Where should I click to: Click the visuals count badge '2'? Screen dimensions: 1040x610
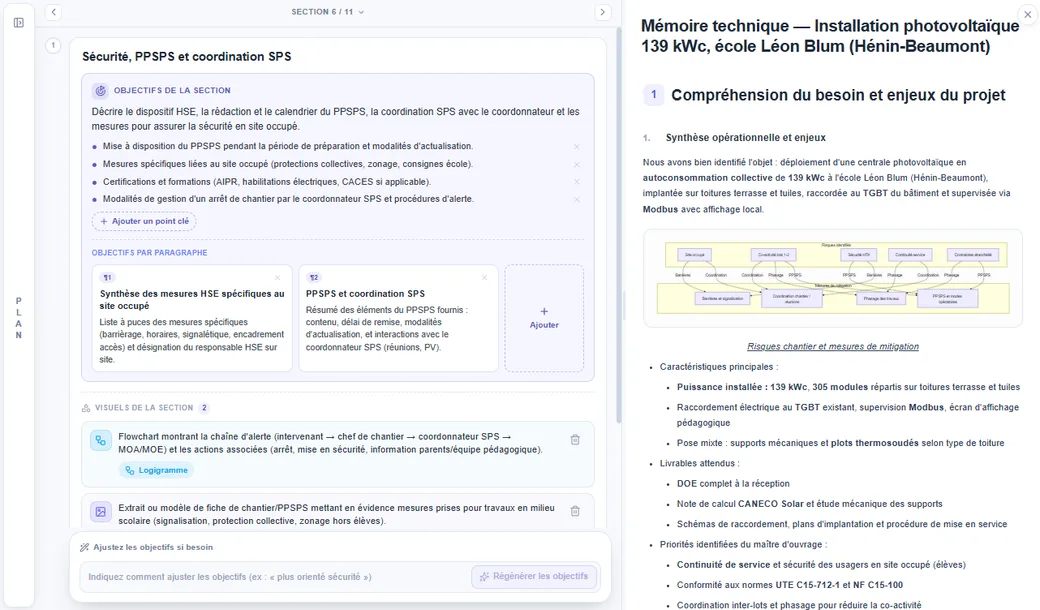(x=204, y=408)
